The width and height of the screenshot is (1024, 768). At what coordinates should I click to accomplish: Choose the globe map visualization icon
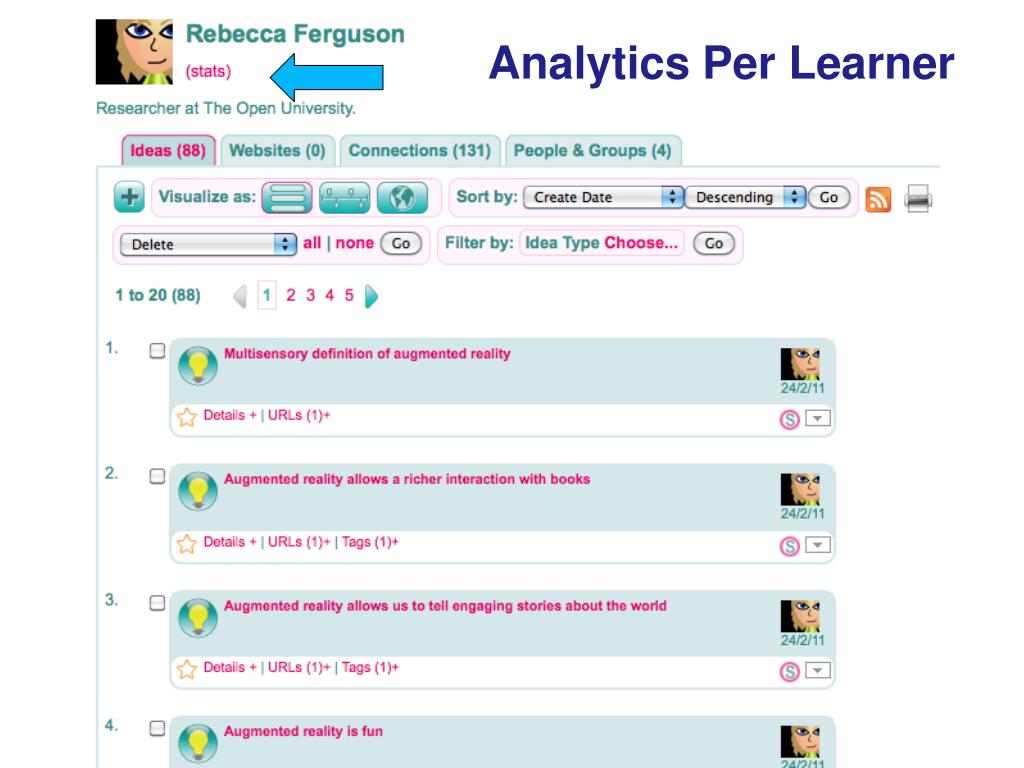pyautogui.click(x=402, y=197)
